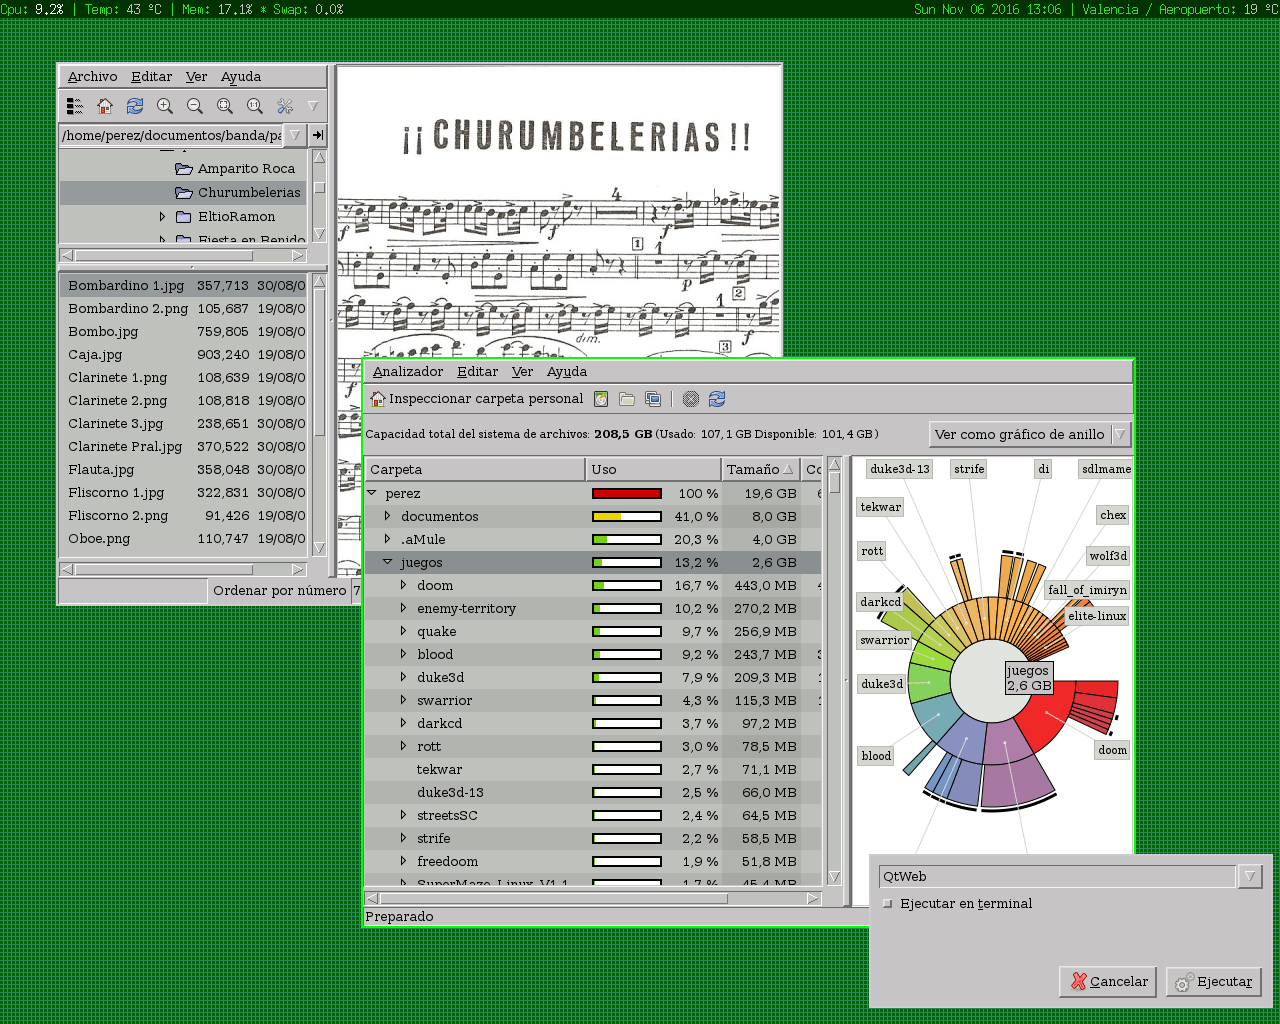Scan a remote folder with network icon
The height and width of the screenshot is (1024, 1280).
(x=653, y=399)
